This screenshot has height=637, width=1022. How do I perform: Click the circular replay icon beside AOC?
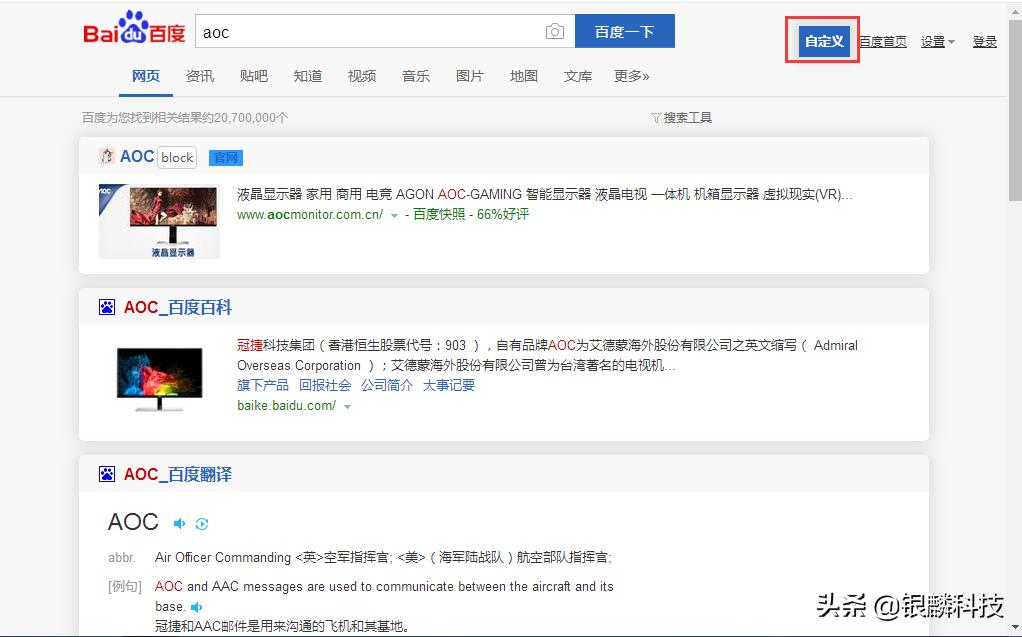click(x=202, y=523)
